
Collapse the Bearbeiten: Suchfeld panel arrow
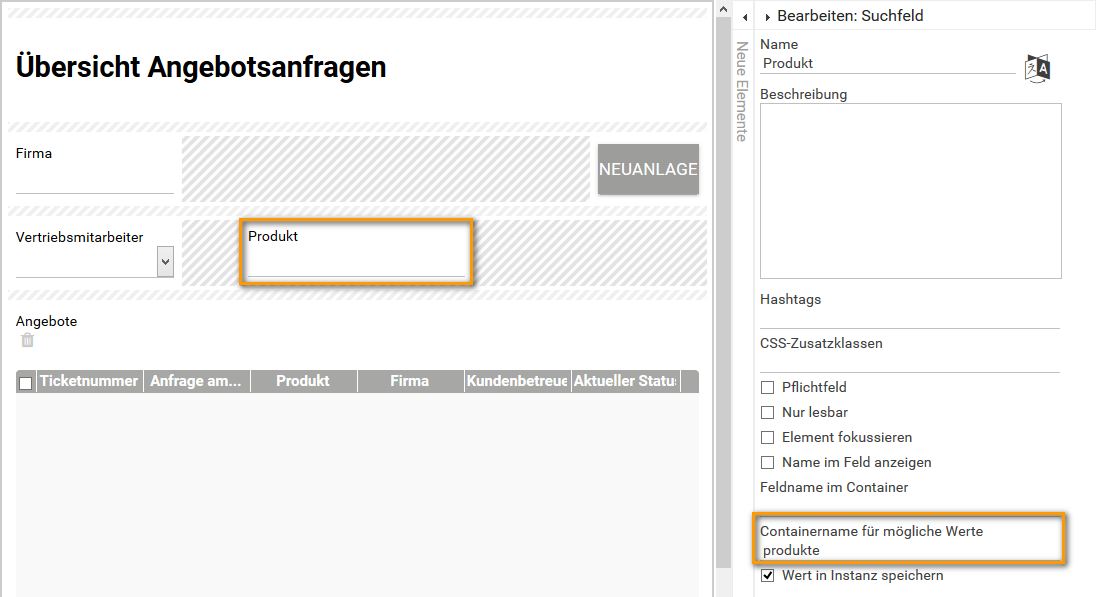tap(744, 16)
